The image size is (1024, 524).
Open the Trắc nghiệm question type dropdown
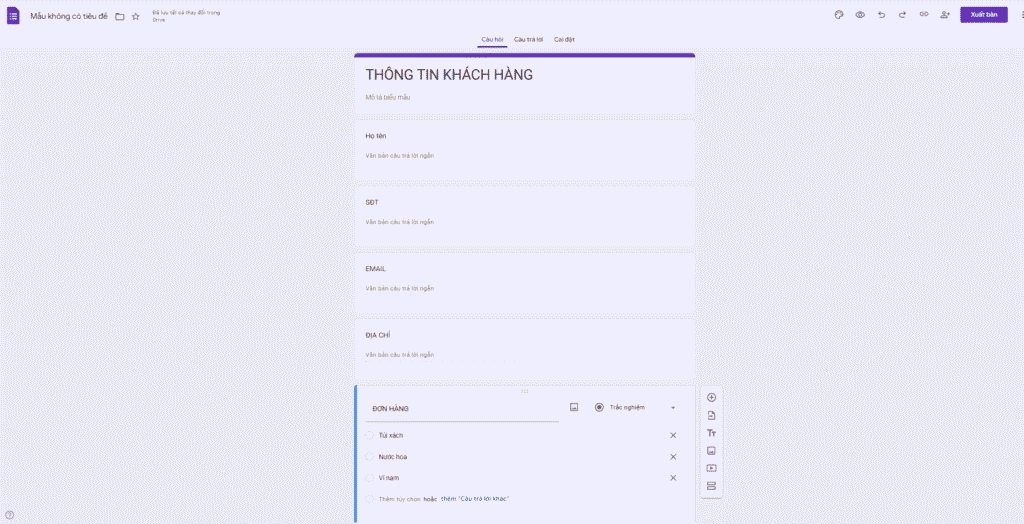coord(635,408)
